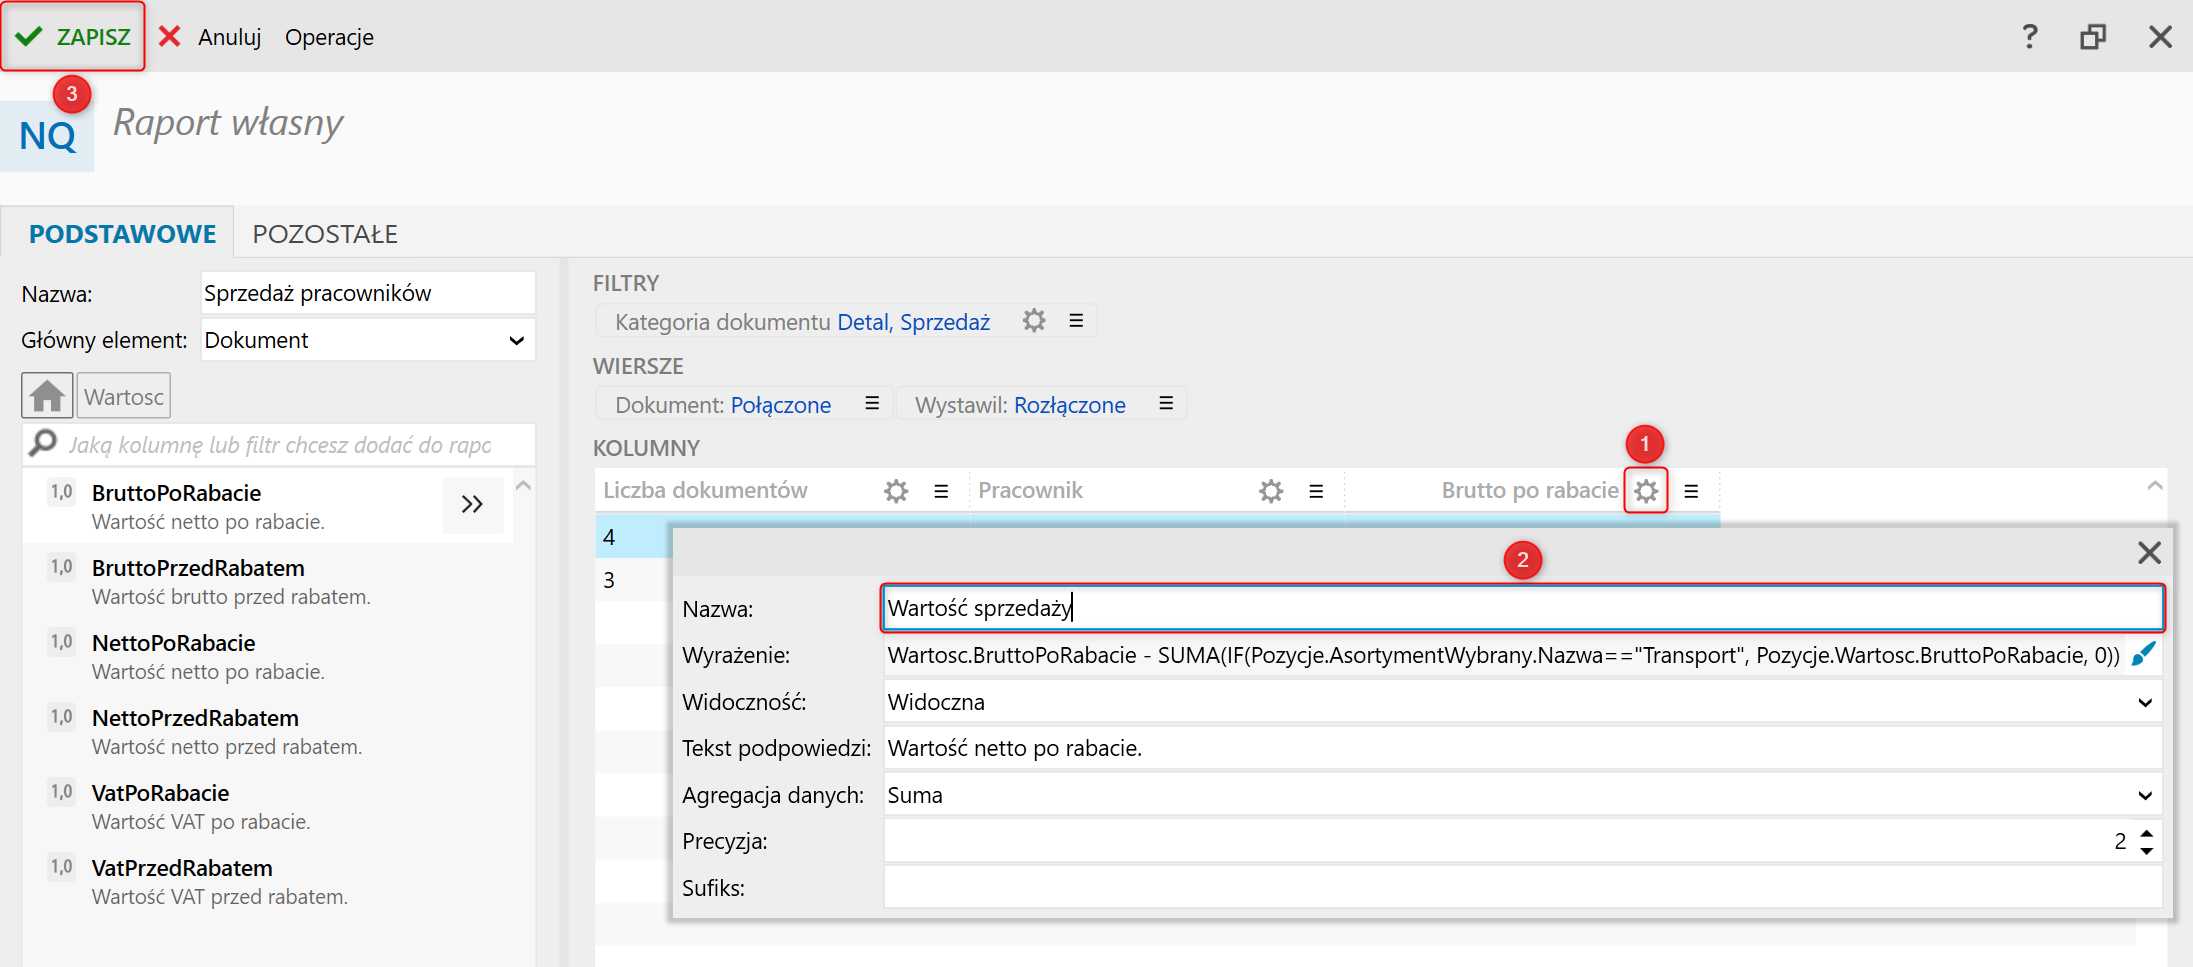
Task: Switch to the POZOSTAŁE tab
Action: click(325, 234)
